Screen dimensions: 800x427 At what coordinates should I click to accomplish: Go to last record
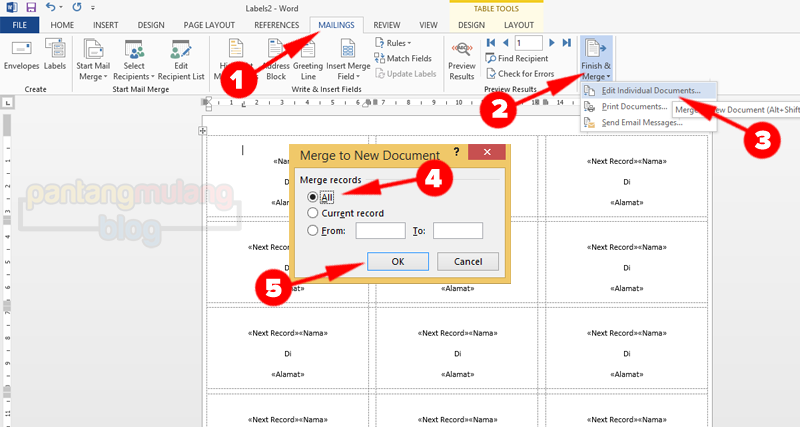(566, 43)
